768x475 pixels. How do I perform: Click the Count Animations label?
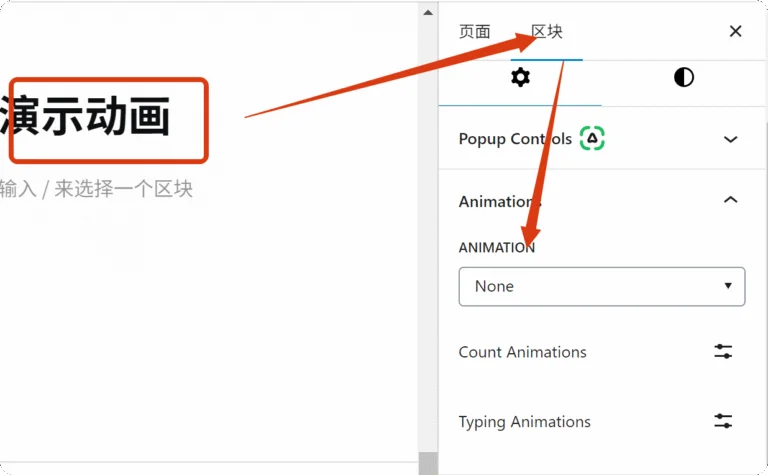click(522, 352)
